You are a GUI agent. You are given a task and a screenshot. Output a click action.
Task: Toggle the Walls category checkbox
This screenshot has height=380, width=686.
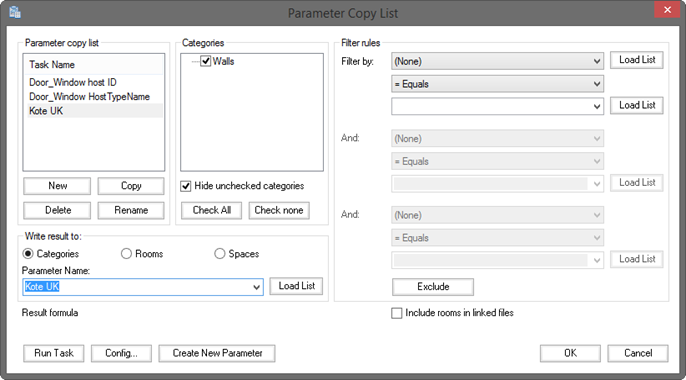(206, 61)
